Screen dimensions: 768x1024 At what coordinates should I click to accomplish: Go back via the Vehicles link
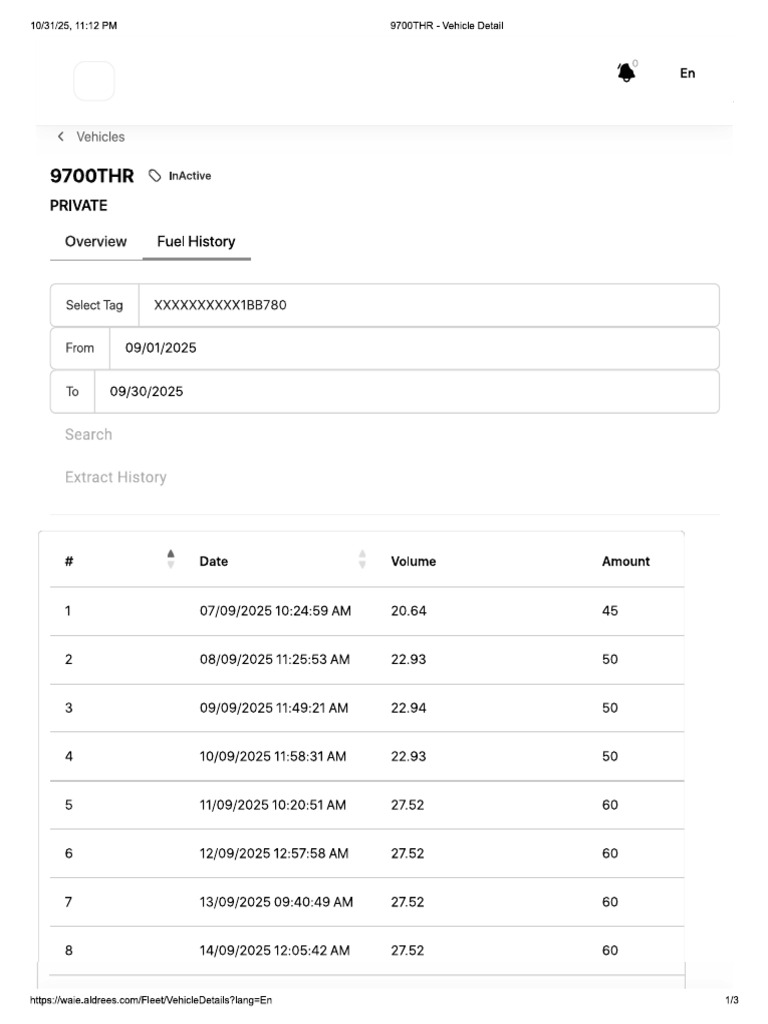(x=101, y=136)
